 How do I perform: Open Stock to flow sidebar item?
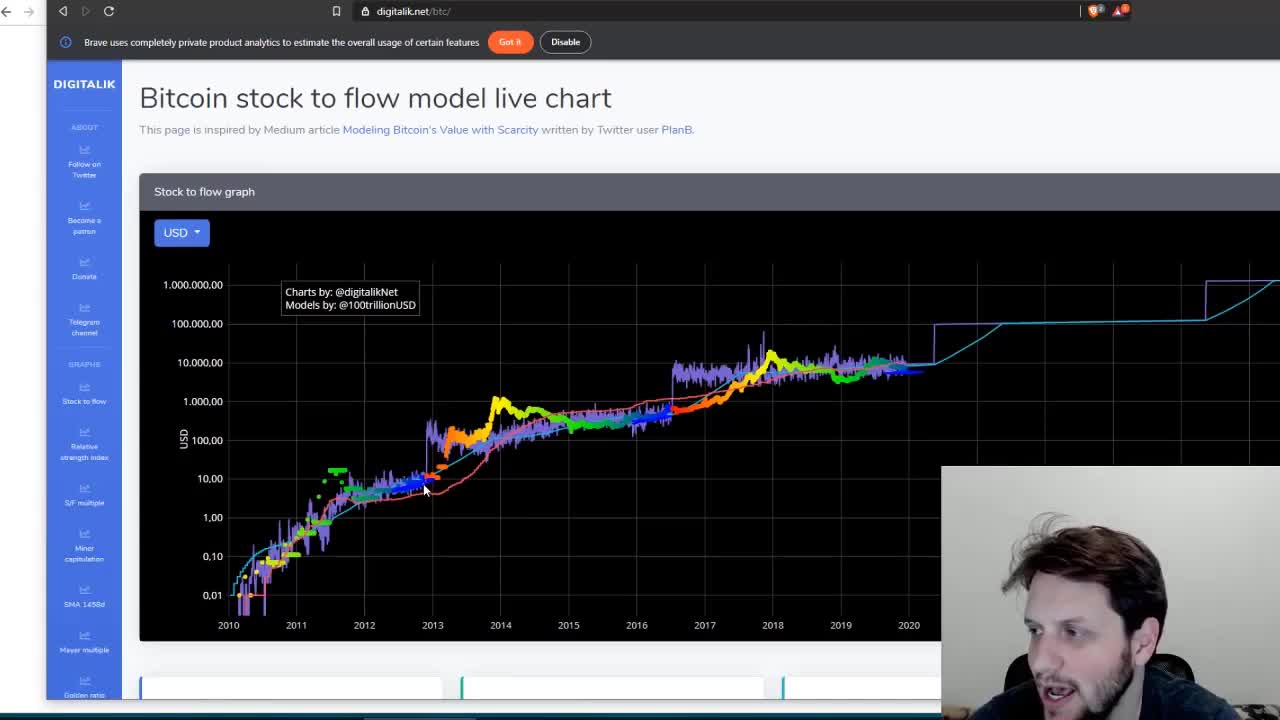click(84, 393)
